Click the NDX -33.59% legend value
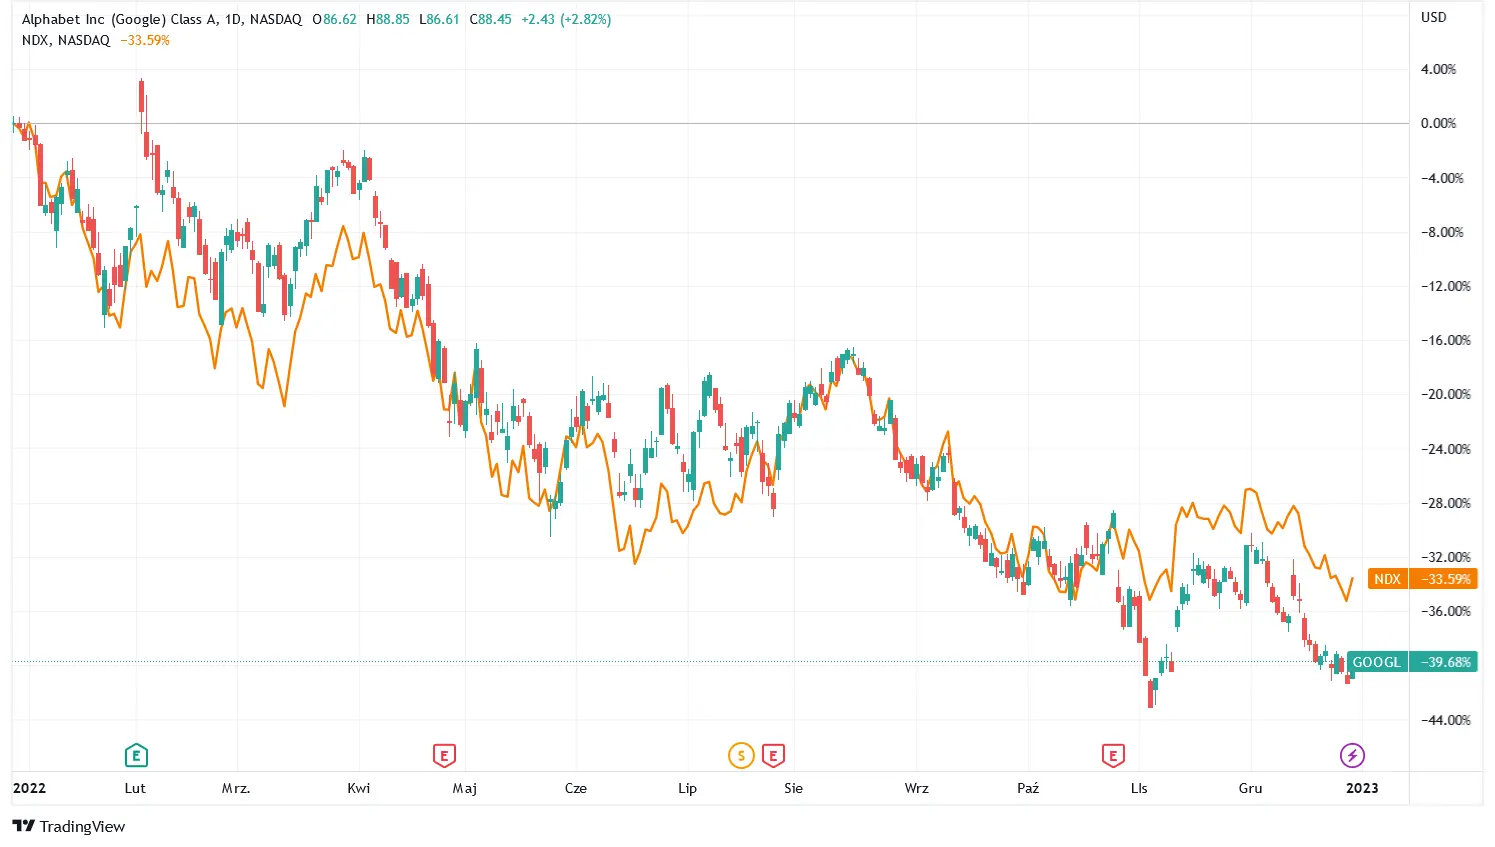Image resolution: width=1495 pixels, height=847 pixels. tap(145, 40)
